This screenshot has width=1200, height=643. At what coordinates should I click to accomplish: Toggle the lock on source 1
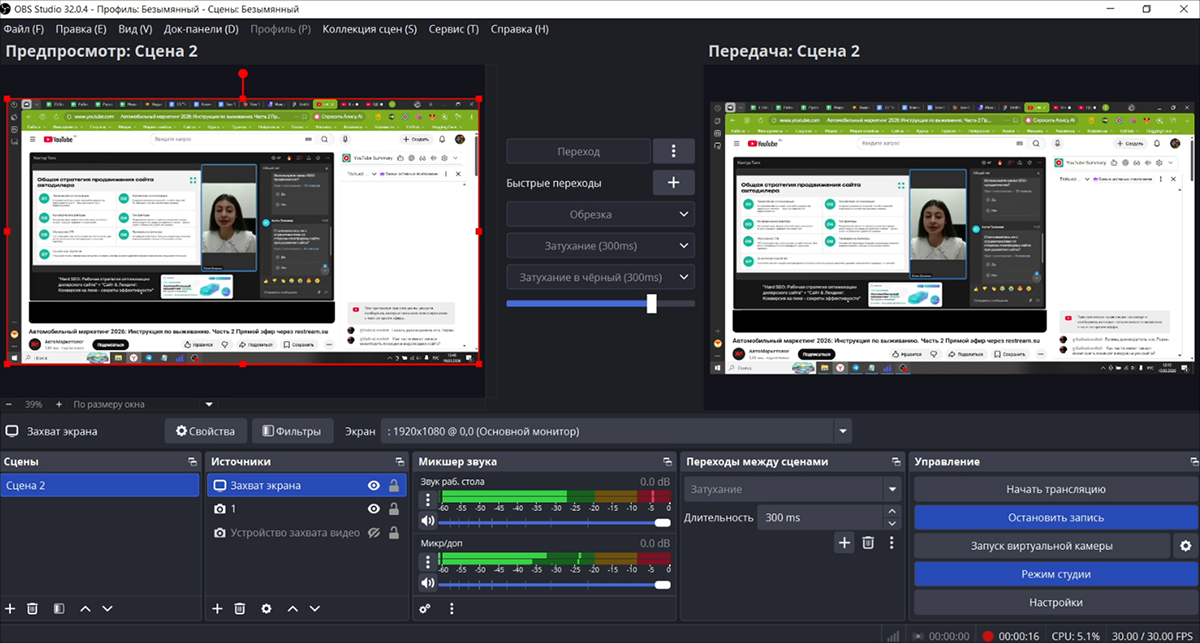pos(394,509)
